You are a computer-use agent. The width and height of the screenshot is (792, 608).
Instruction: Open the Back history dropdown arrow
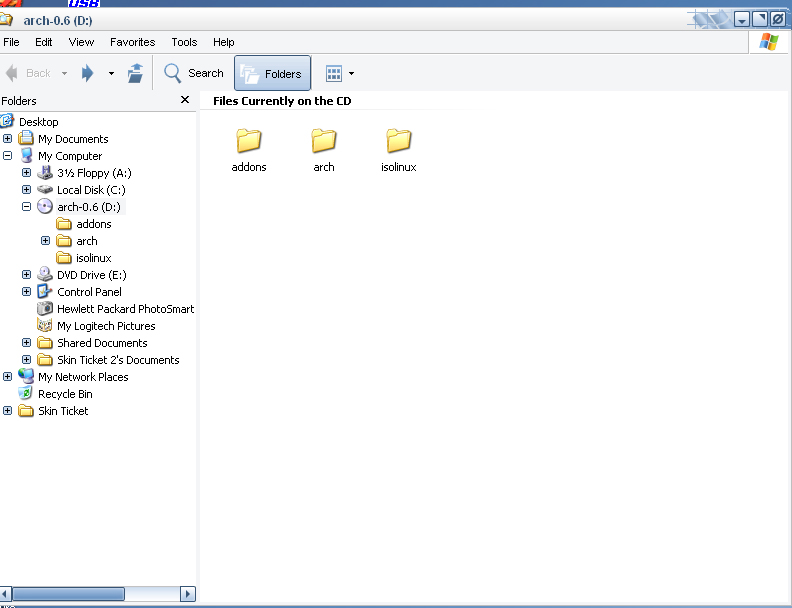pos(64,73)
